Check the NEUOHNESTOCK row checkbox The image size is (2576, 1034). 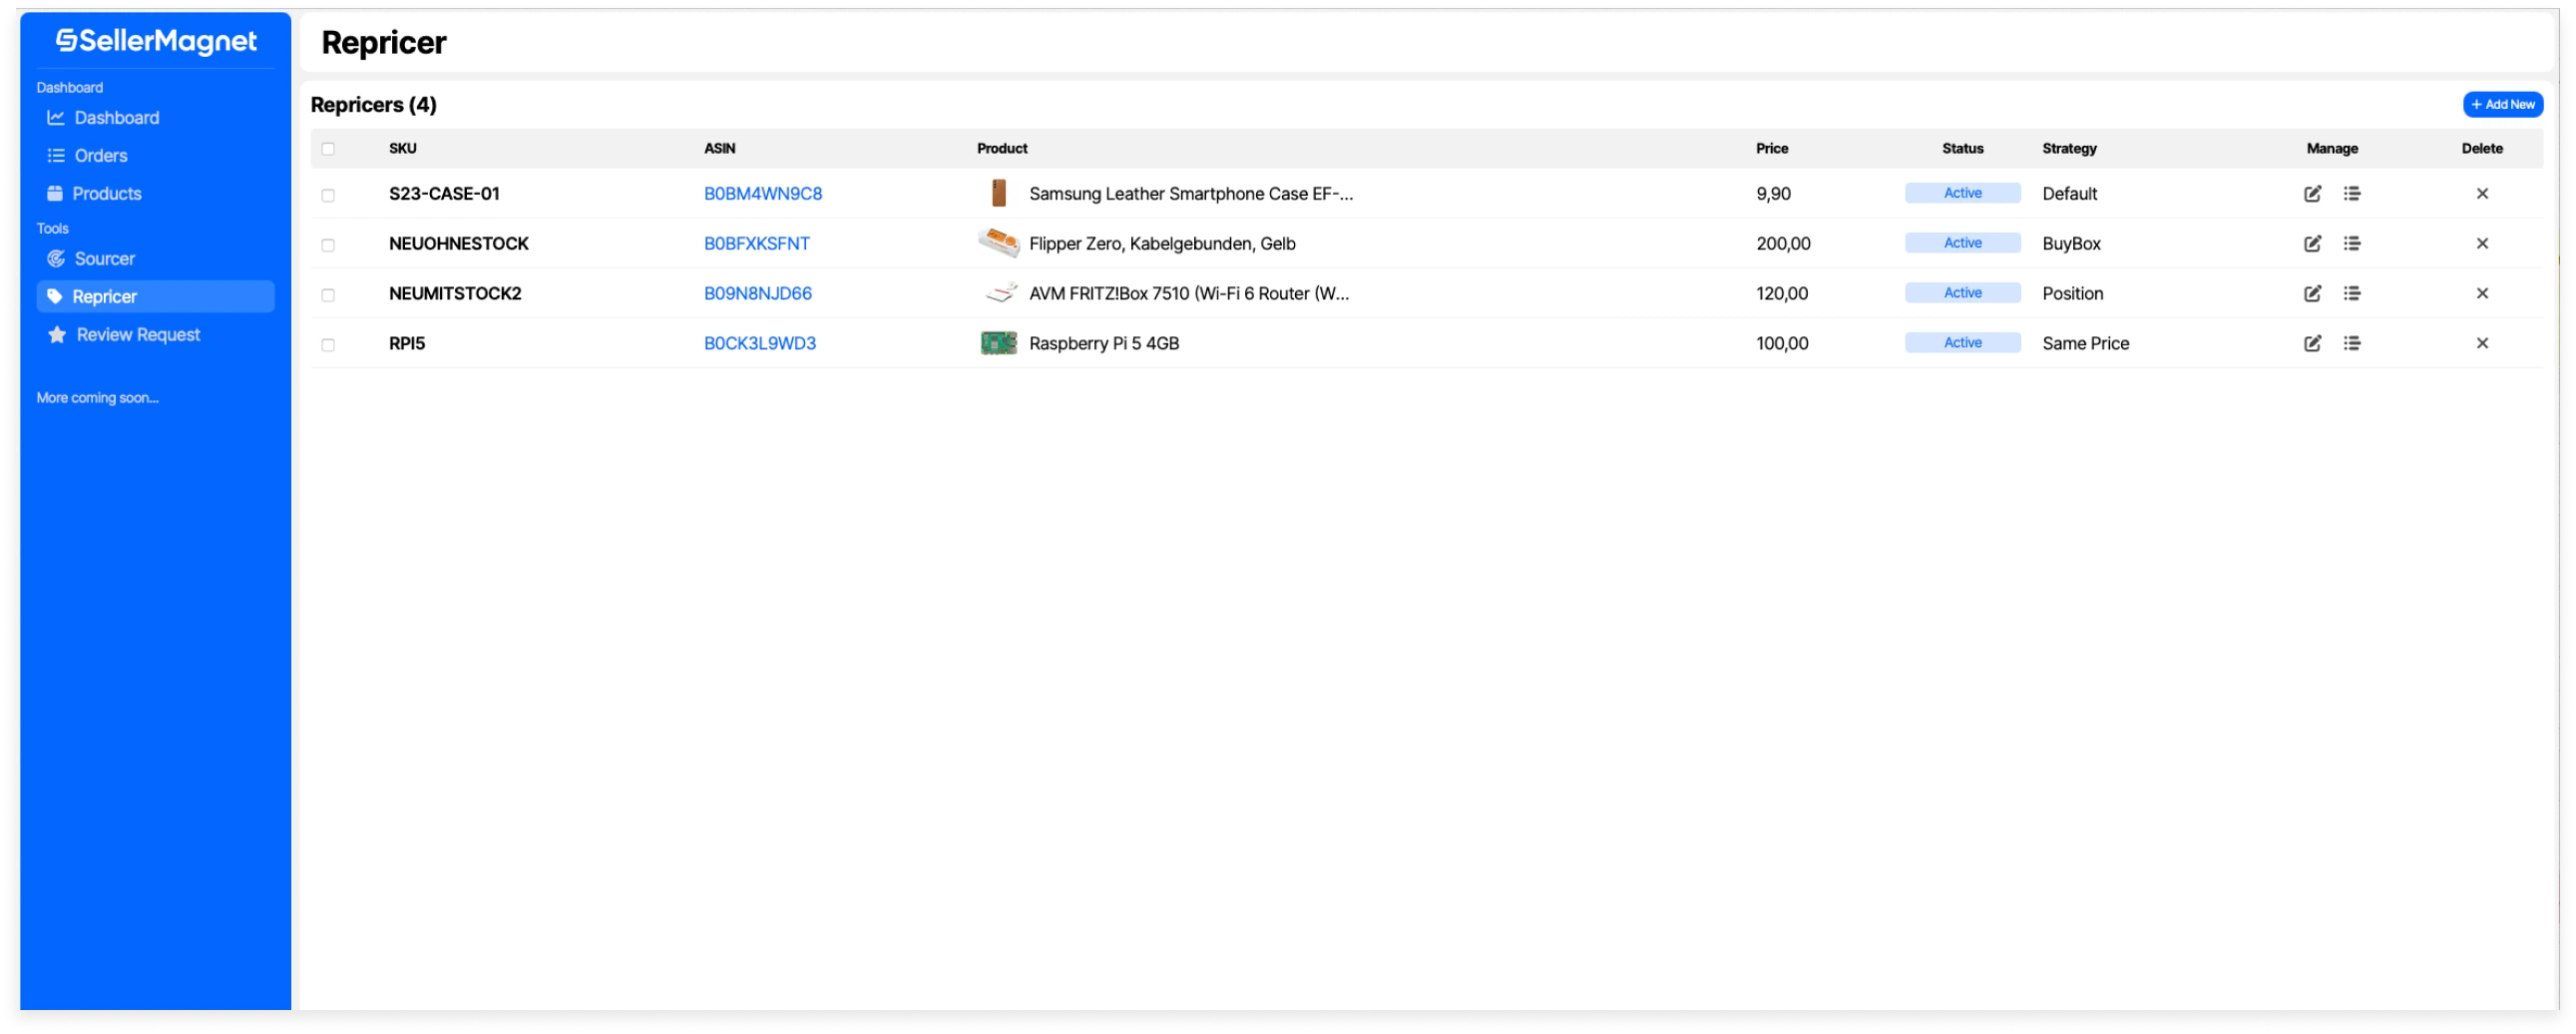(x=328, y=246)
